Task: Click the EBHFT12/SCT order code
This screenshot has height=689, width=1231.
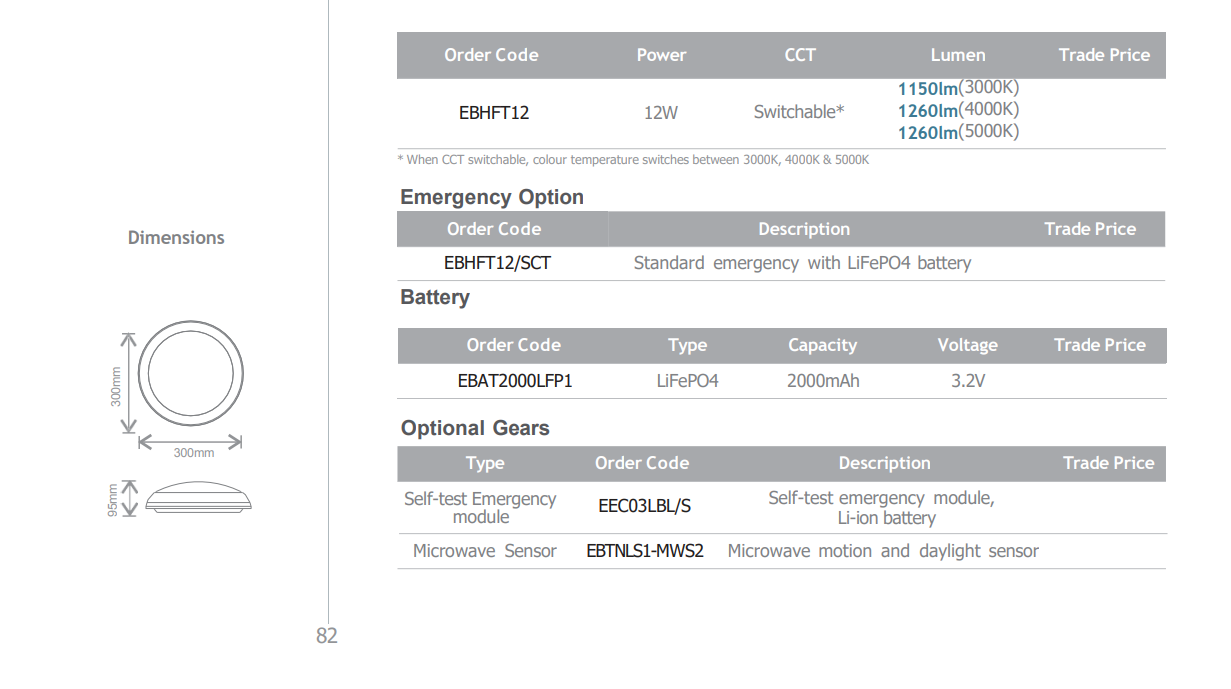Action: 497,263
